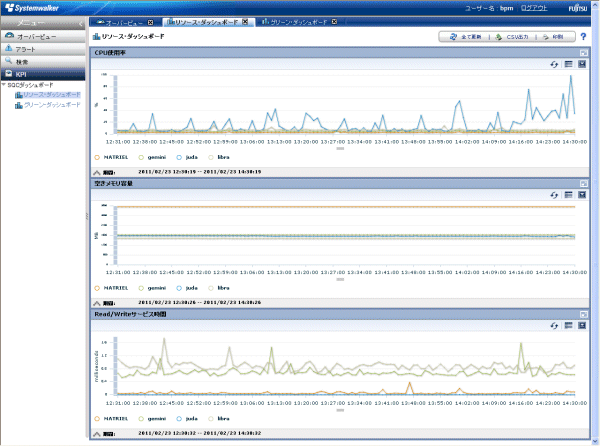Open table view for CPU使用率 chart
The height and width of the screenshot is (446, 600).
point(568,64)
